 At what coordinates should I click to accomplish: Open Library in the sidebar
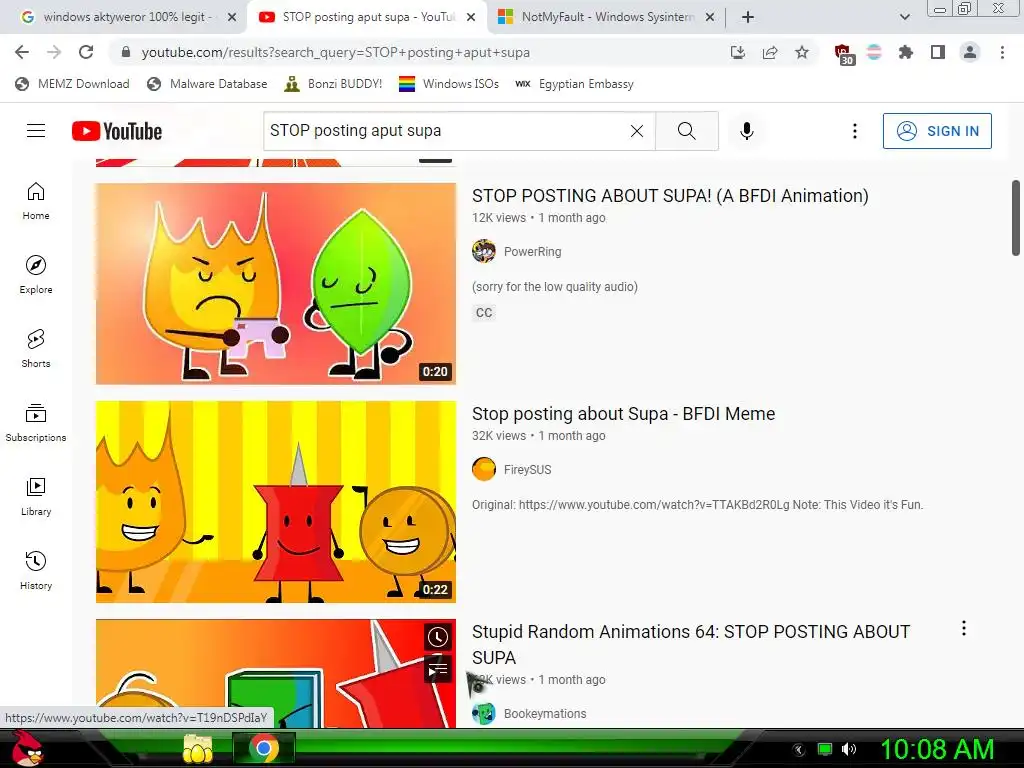36,497
